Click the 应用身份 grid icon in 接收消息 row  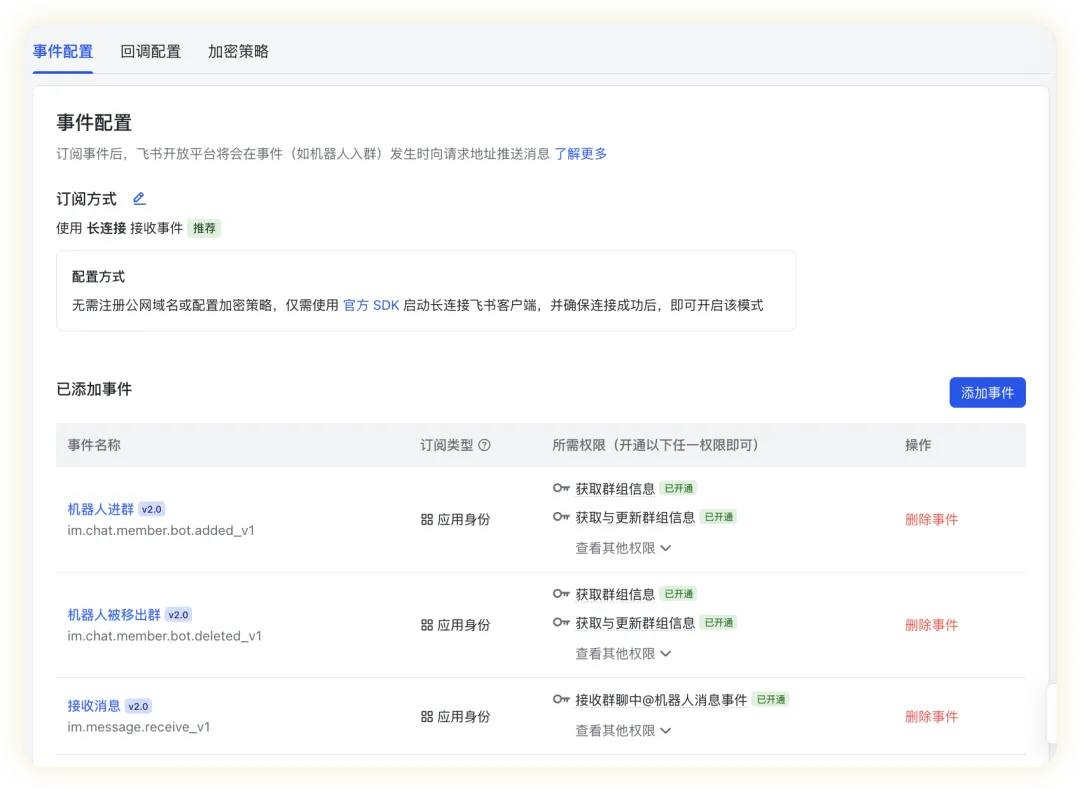[x=427, y=717]
